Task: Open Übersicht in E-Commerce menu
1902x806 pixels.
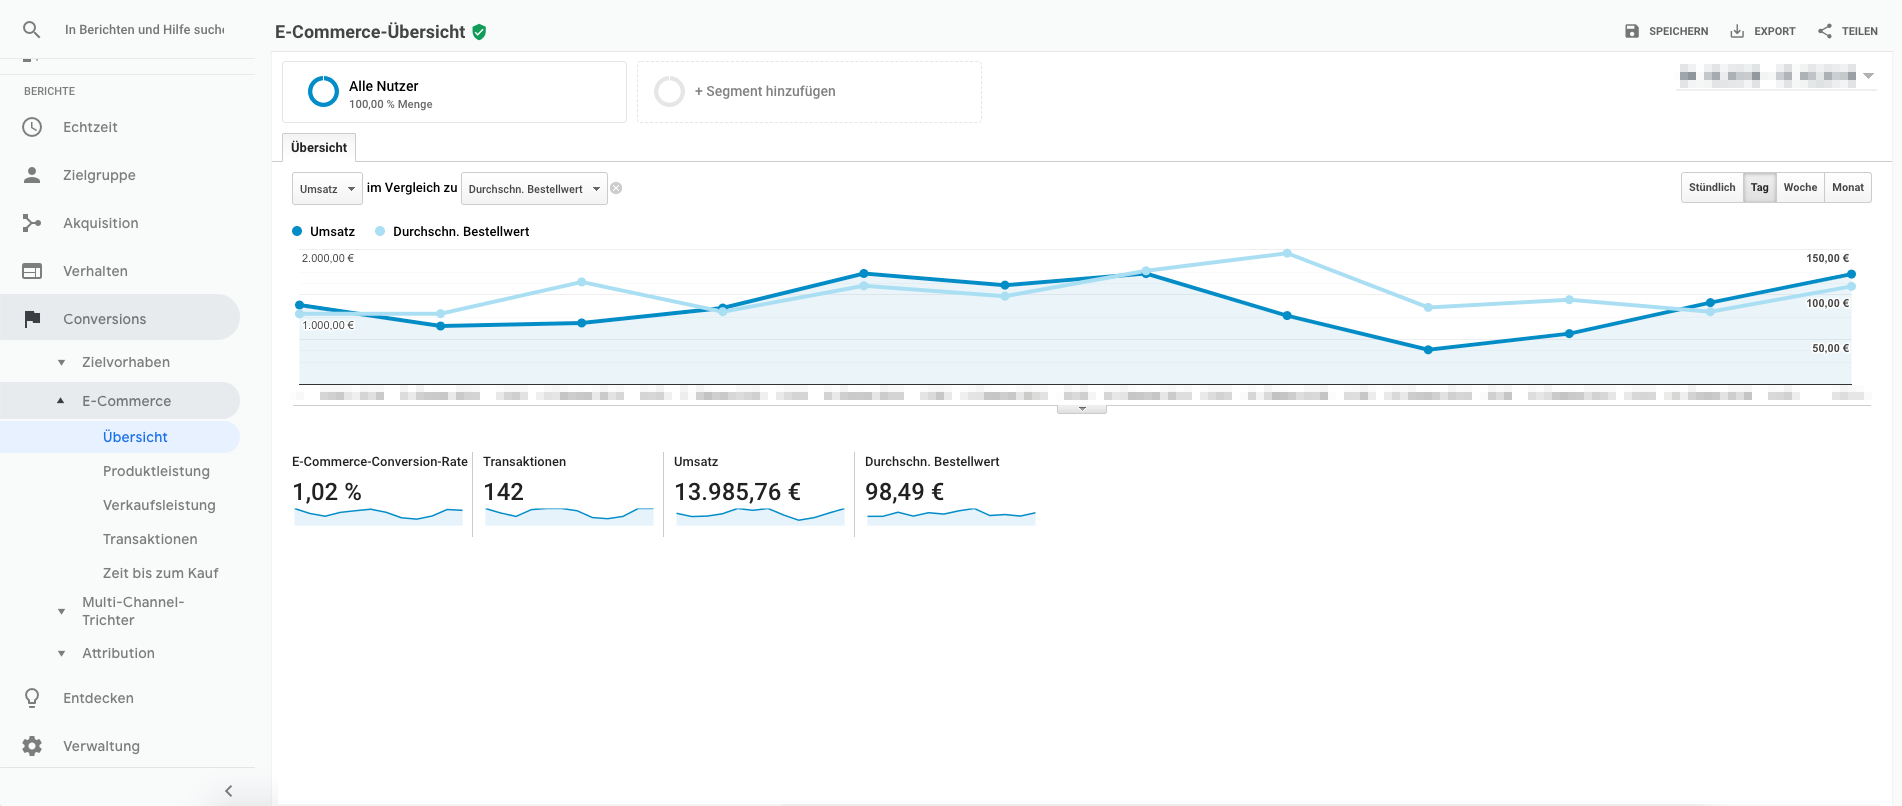Action: point(135,437)
